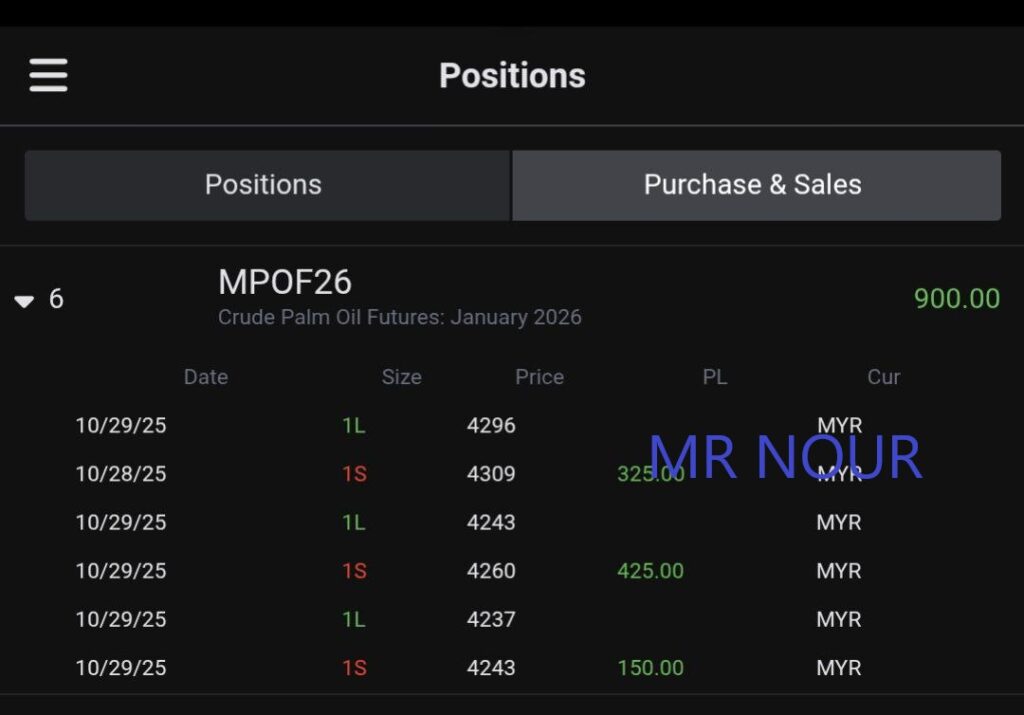Click the Positions page title
The width and height of the screenshot is (1024, 715).
pos(512,76)
